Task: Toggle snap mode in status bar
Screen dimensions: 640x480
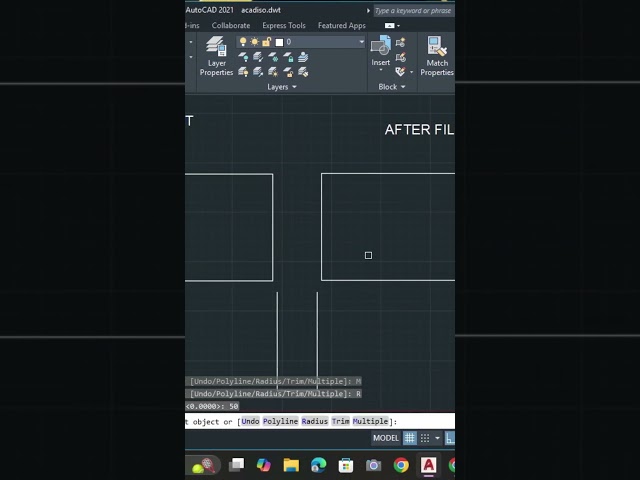Action: click(x=425, y=438)
